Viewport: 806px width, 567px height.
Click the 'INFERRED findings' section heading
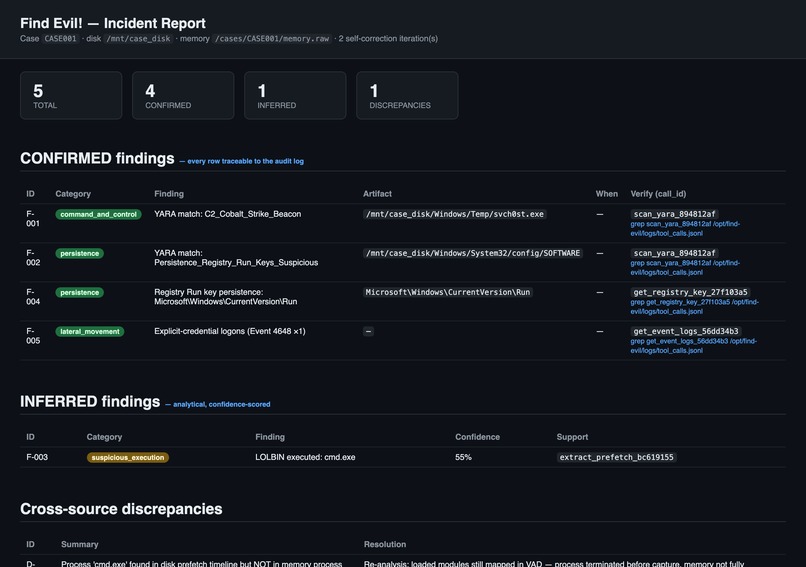point(90,401)
